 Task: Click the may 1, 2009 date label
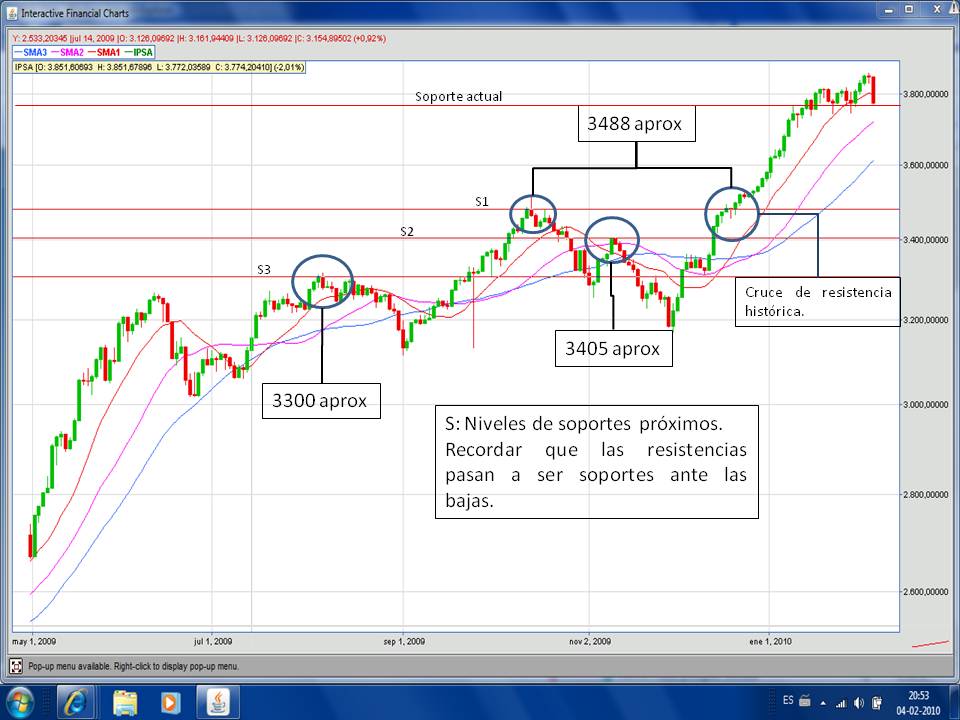(x=34, y=642)
